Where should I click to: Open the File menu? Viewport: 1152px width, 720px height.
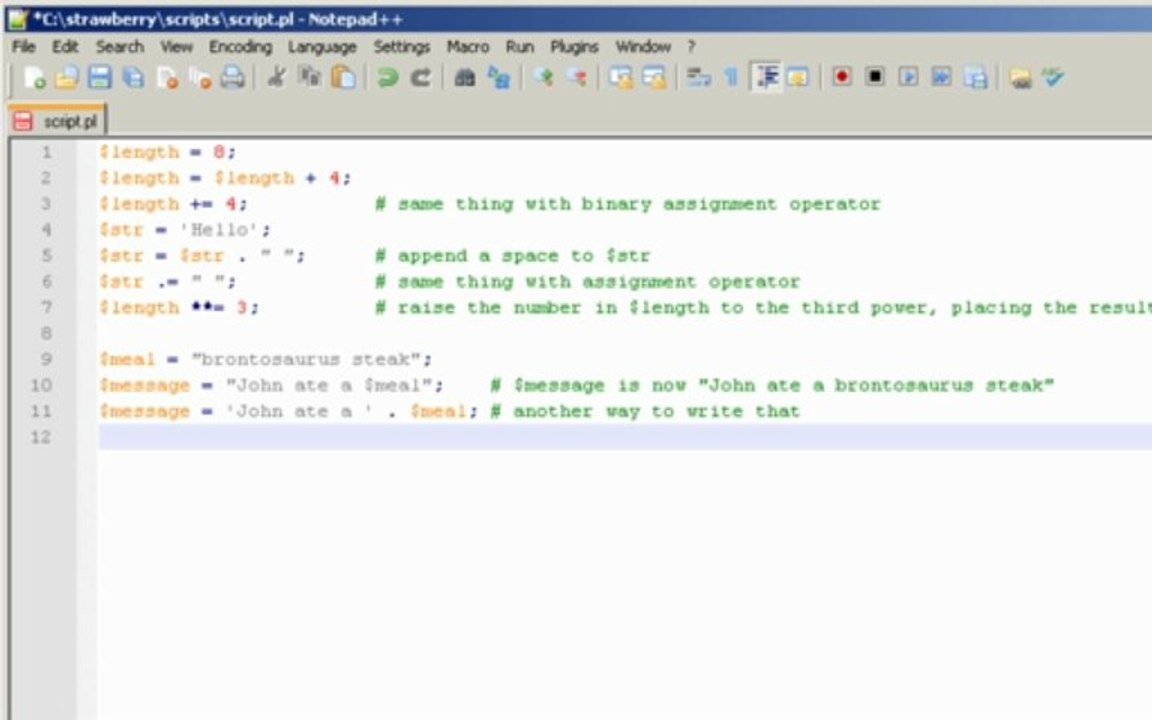[24, 46]
